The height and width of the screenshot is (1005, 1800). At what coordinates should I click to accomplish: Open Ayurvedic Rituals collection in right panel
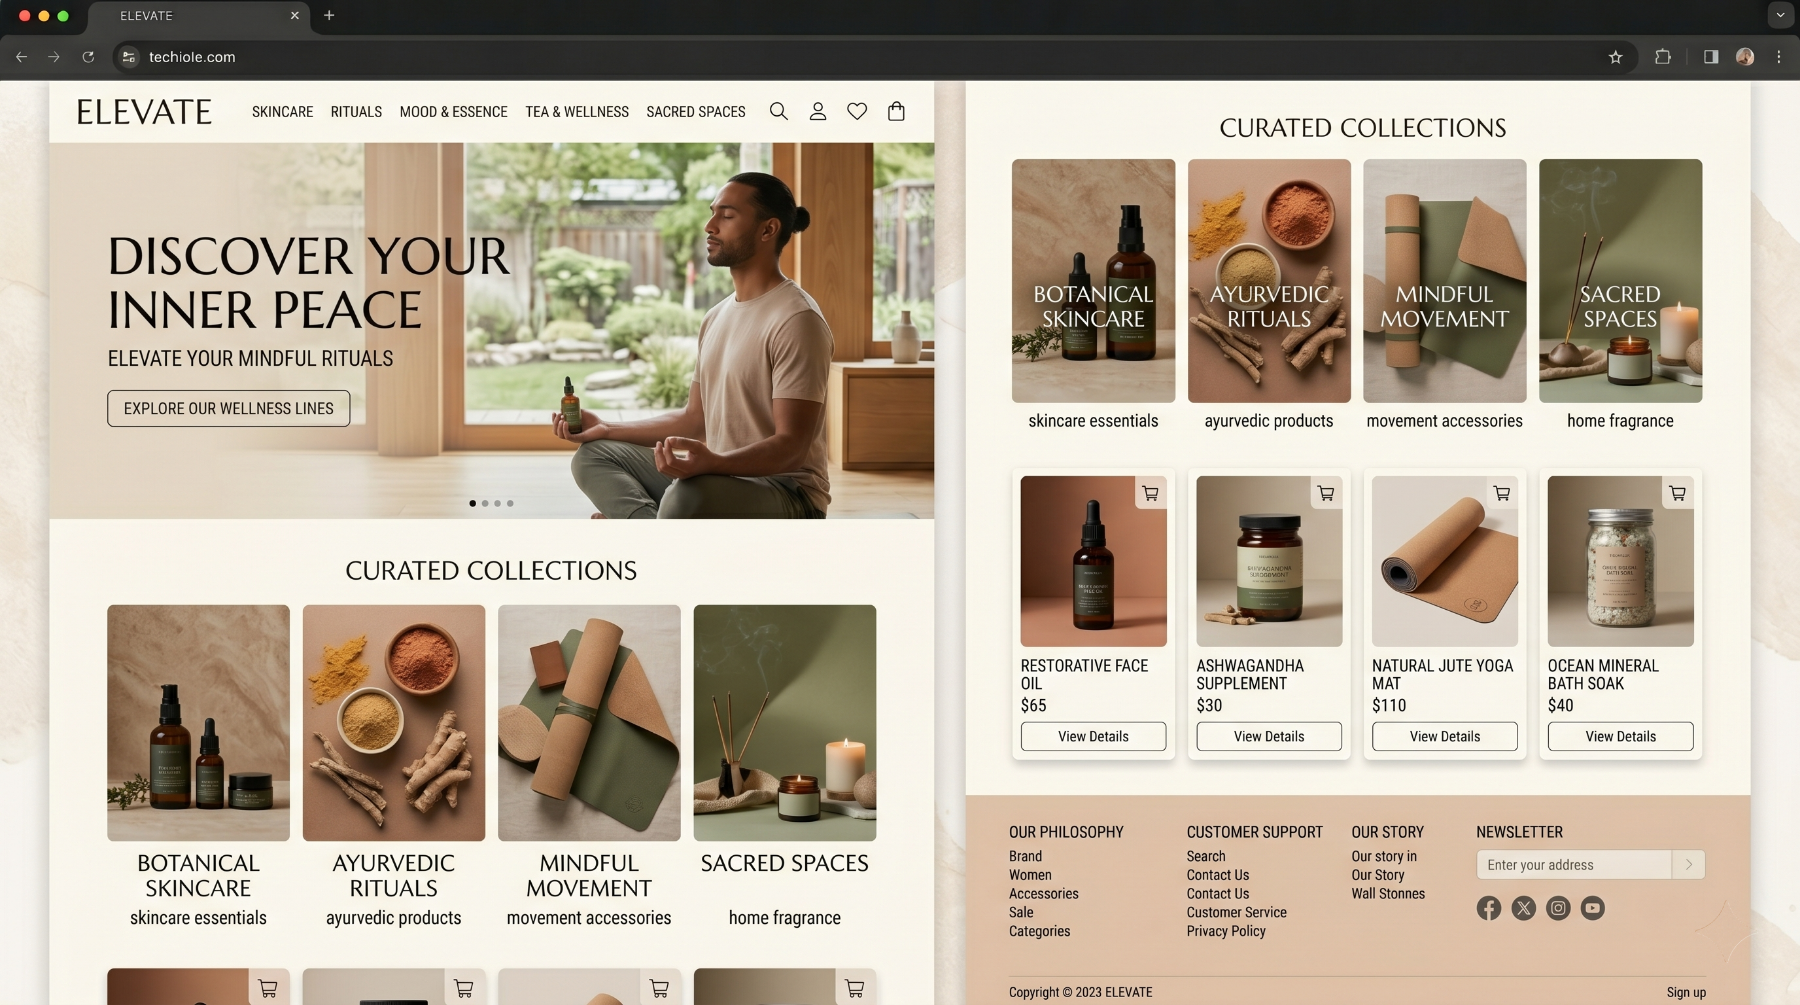click(x=1269, y=281)
